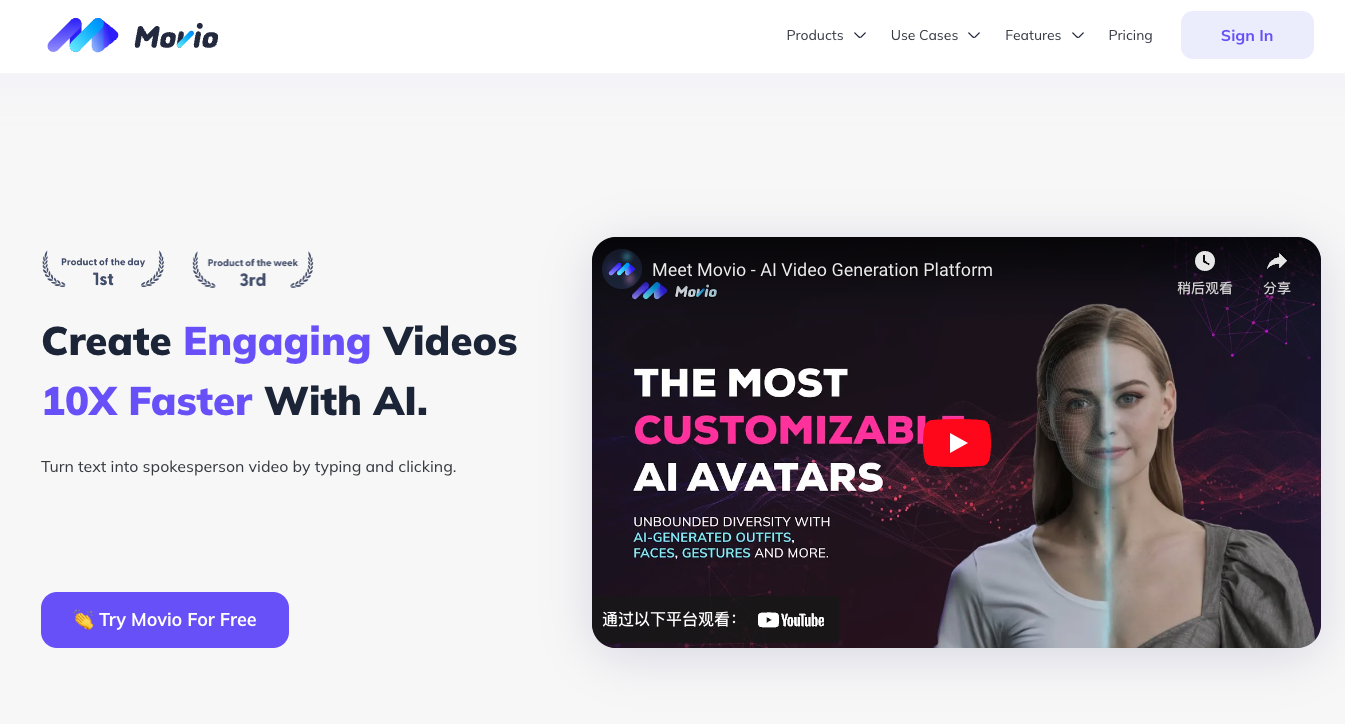Screen dimensions: 1345x724
Task: Open the Use Cases menu
Action: [924, 35]
